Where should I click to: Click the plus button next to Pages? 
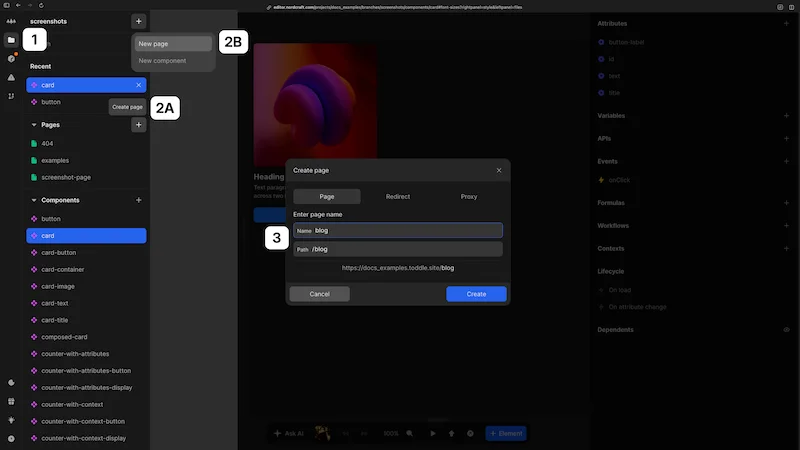138,124
